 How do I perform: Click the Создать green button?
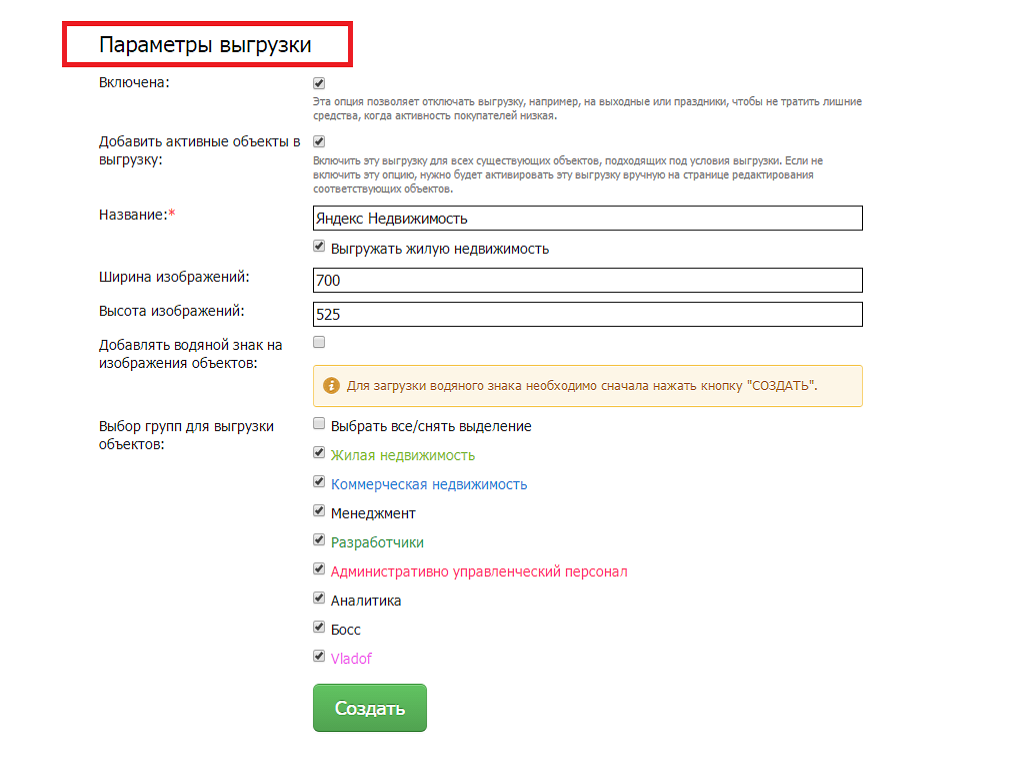(369, 708)
